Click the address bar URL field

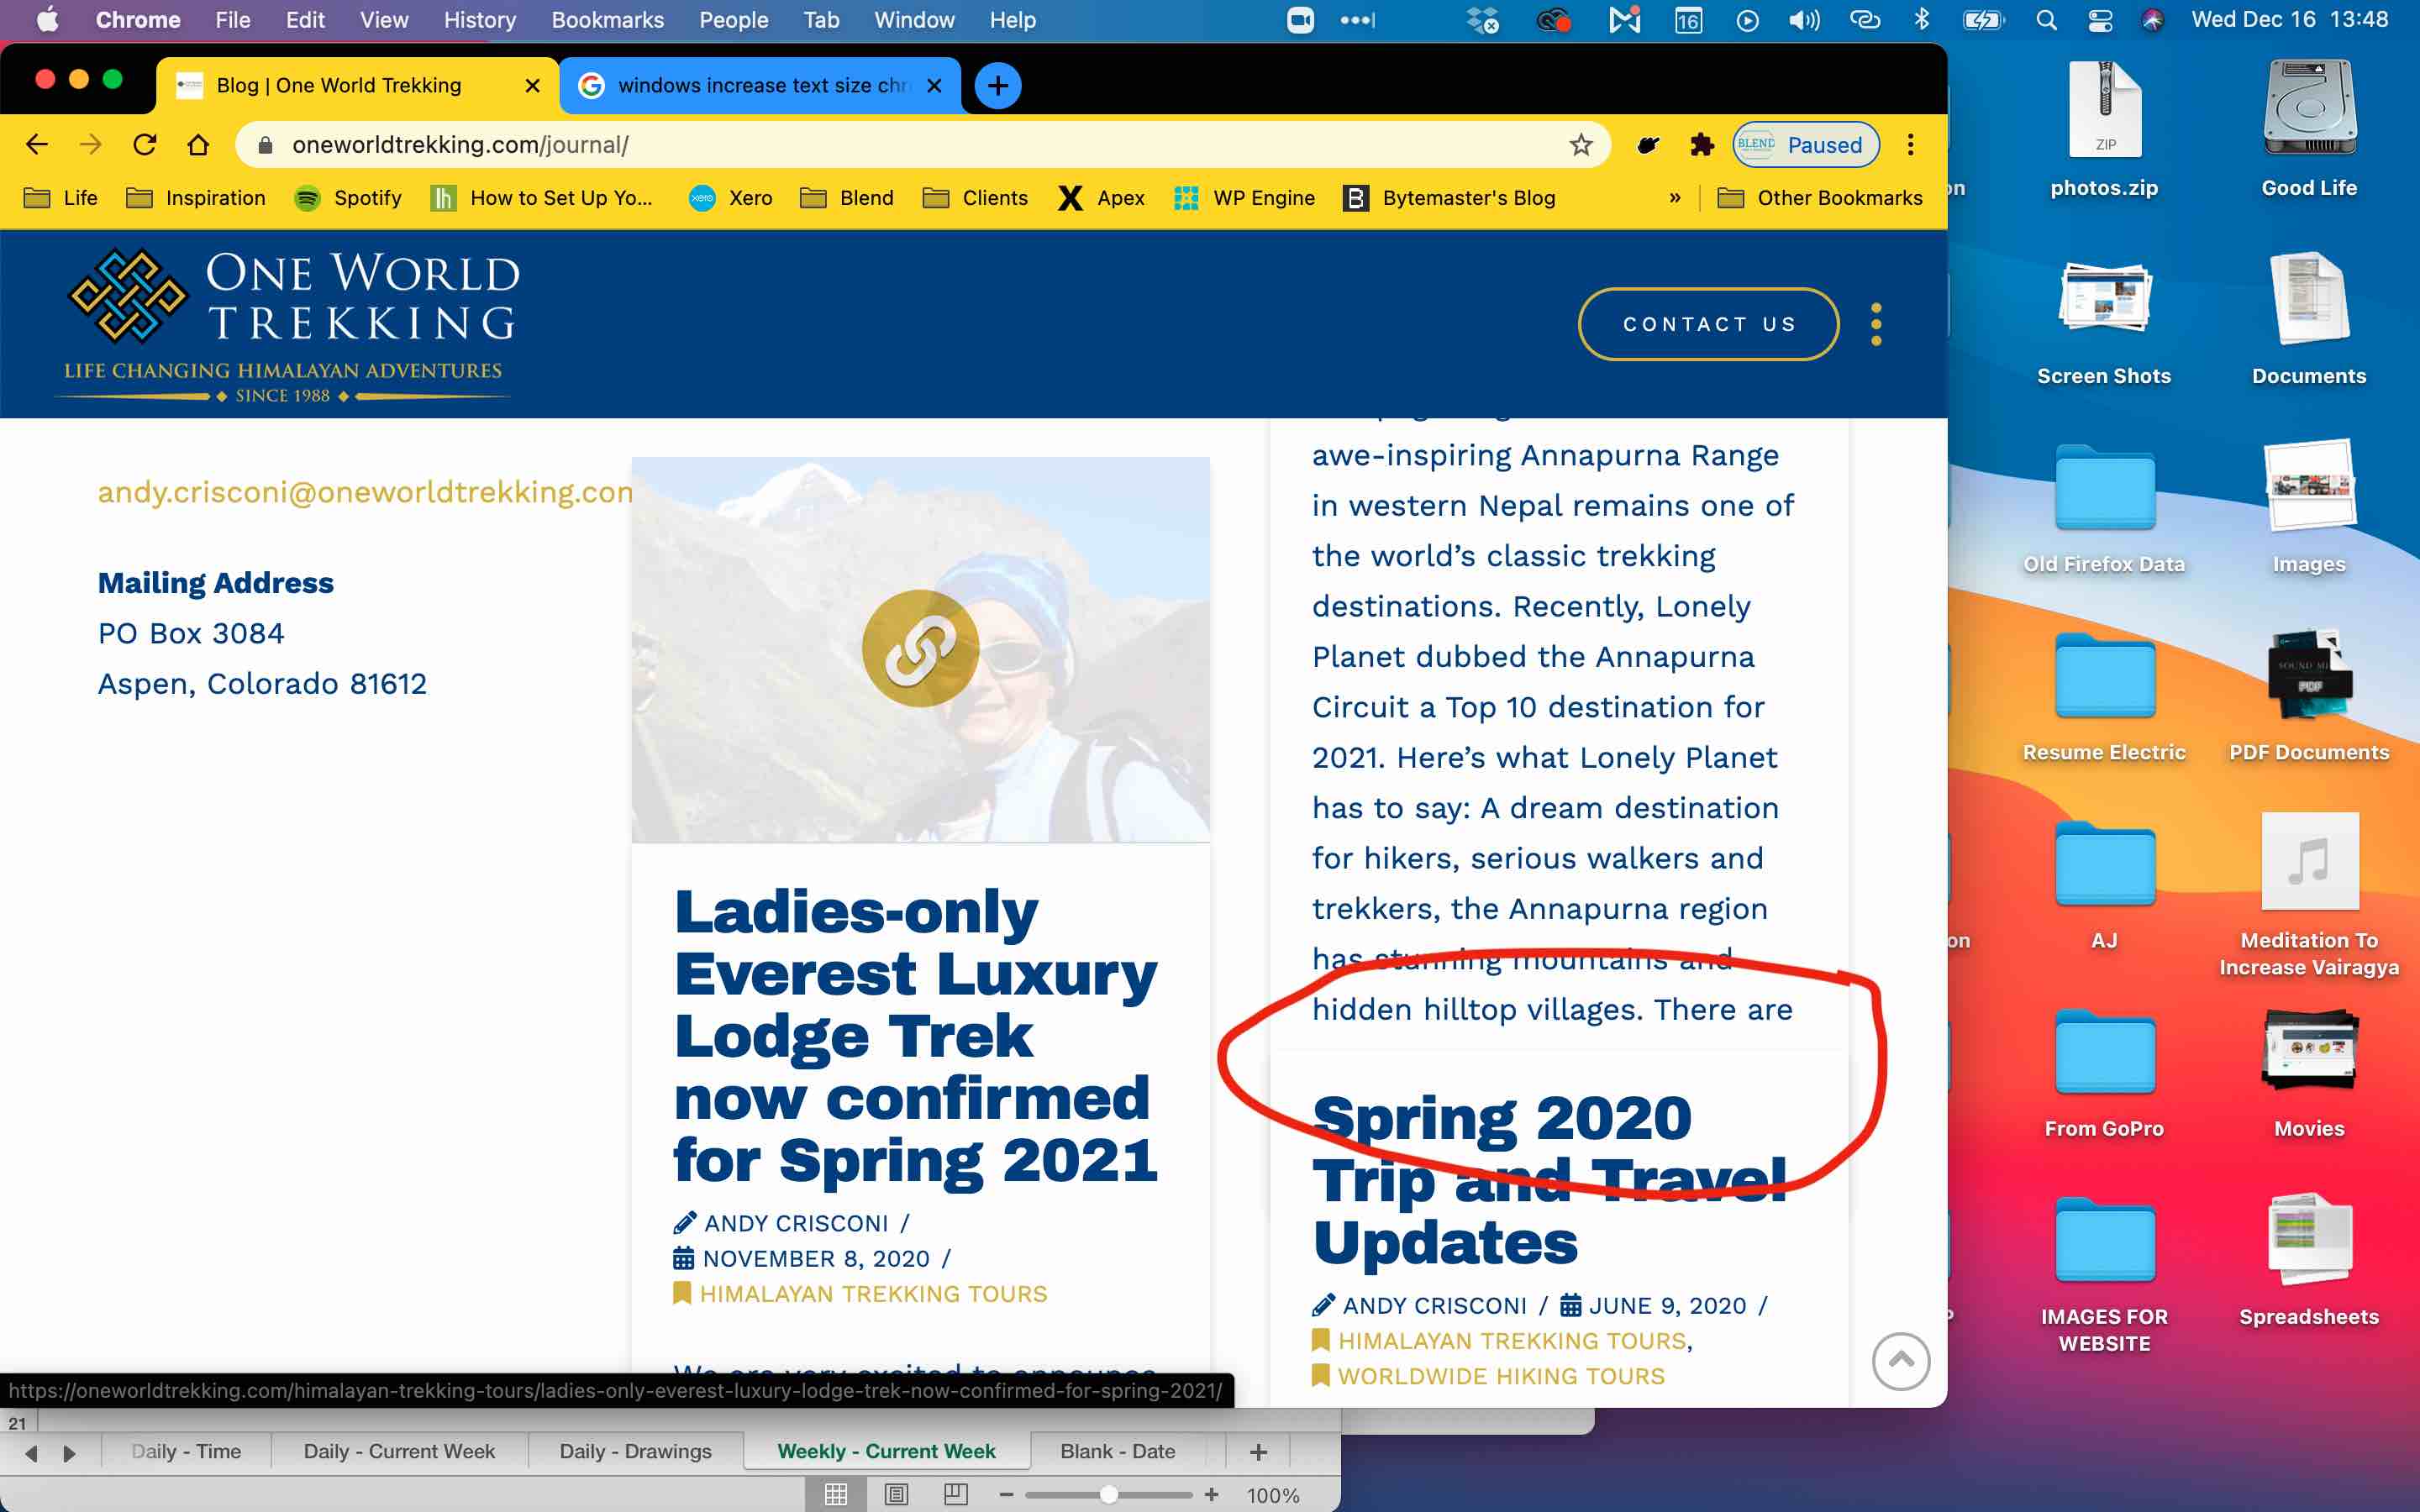point(920,145)
